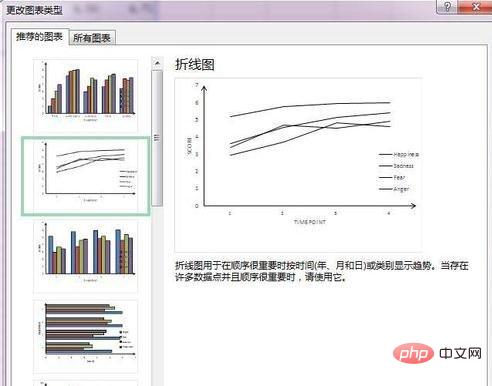Click the large line chart preview
The height and width of the screenshot is (386, 492).
click(x=298, y=165)
